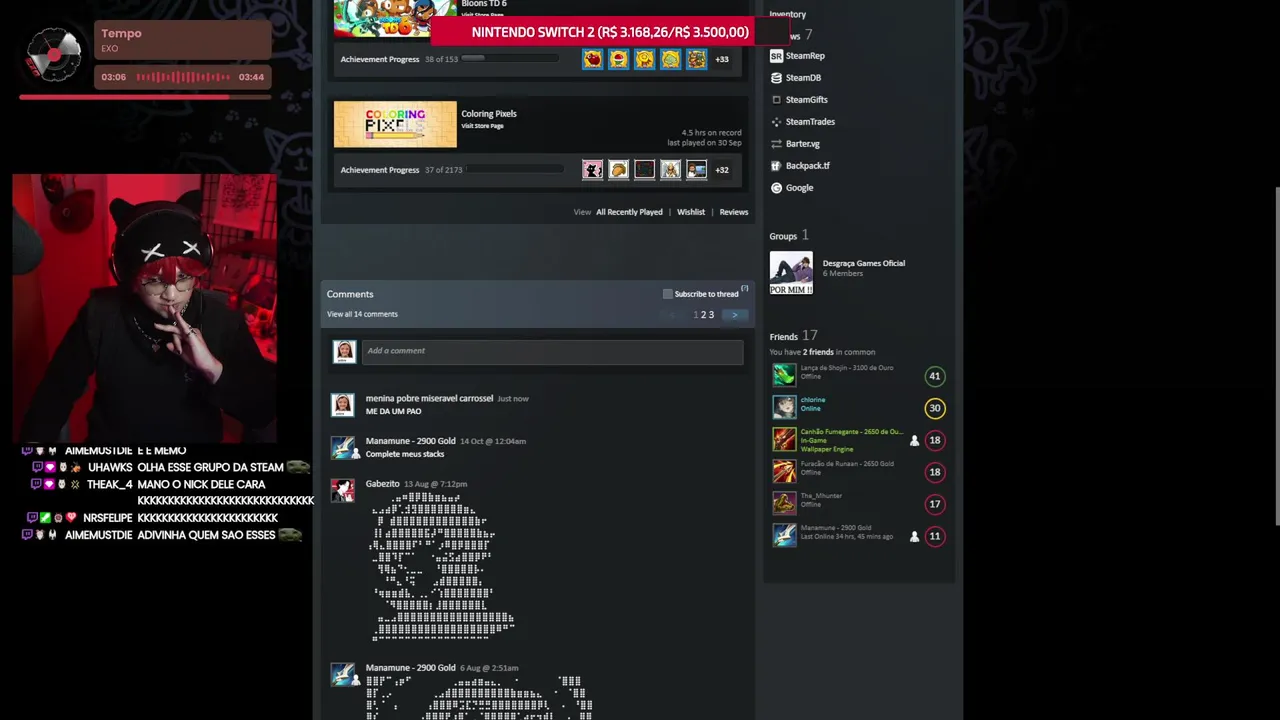Visit Coloring Pixels store page
Screen dimensions: 1280x720
(x=482, y=126)
